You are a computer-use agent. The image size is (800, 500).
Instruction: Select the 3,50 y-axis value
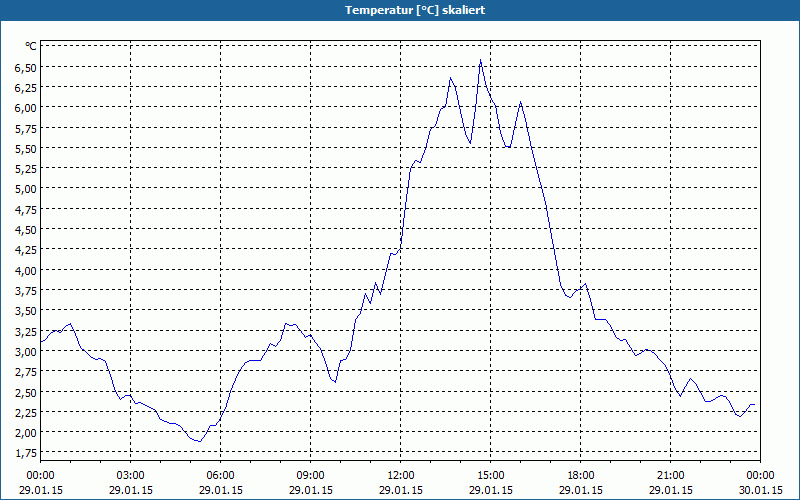[26, 310]
